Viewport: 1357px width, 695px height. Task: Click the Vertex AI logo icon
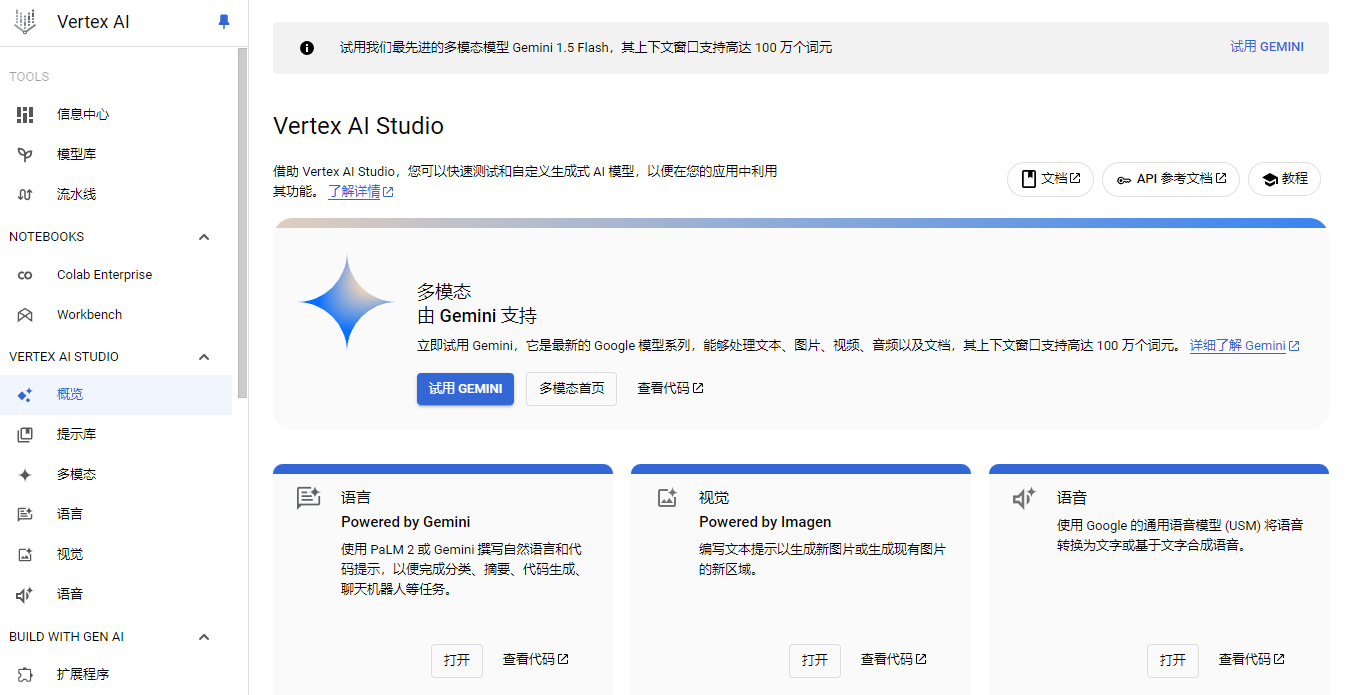[x=25, y=21]
